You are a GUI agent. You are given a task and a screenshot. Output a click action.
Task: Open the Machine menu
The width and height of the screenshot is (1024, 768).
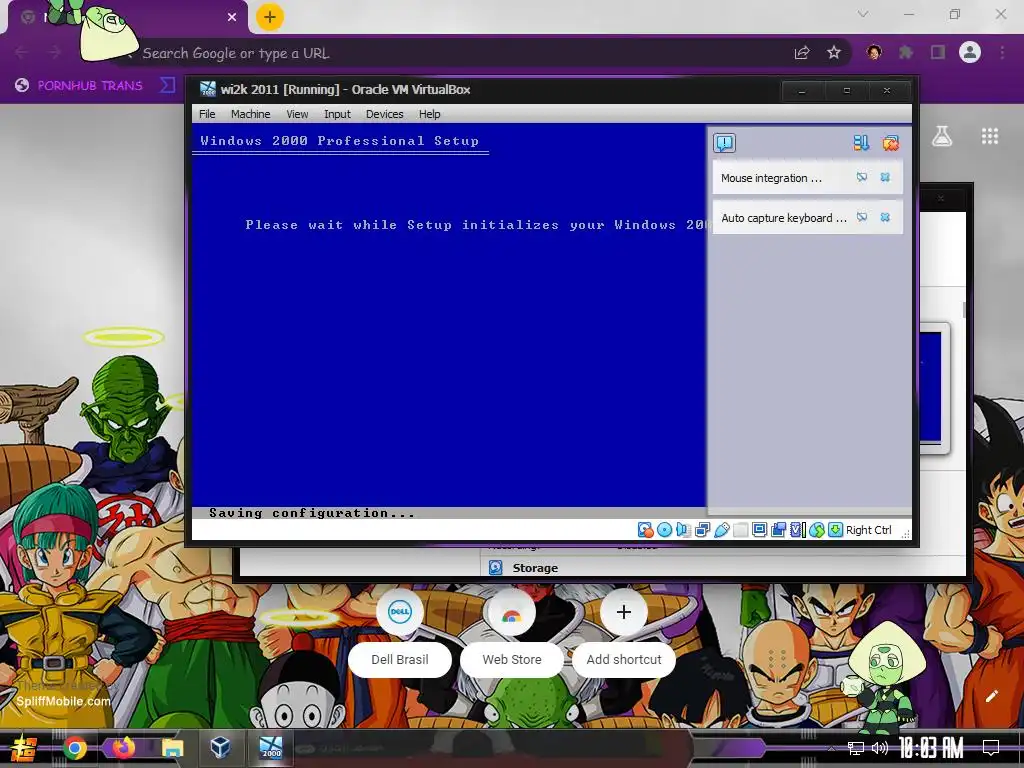point(250,114)
